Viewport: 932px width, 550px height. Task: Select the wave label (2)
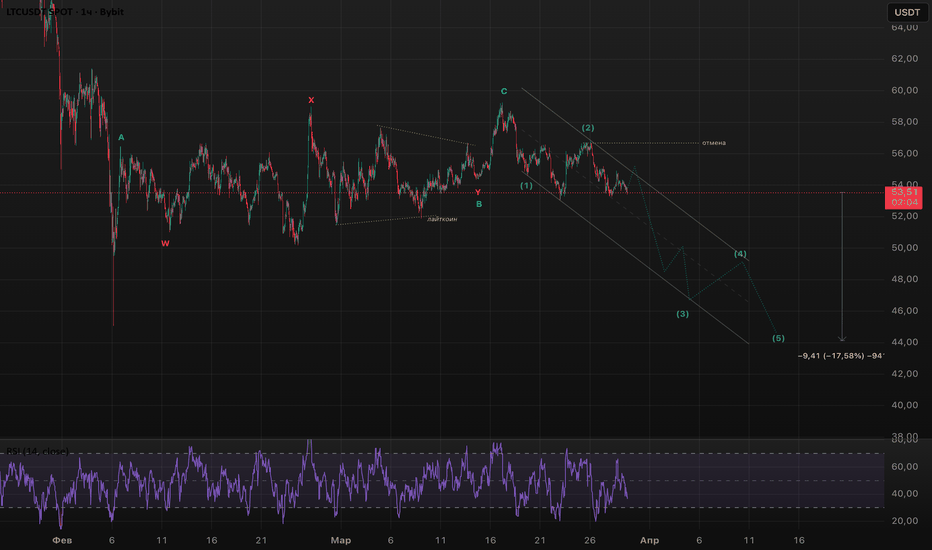588,127
